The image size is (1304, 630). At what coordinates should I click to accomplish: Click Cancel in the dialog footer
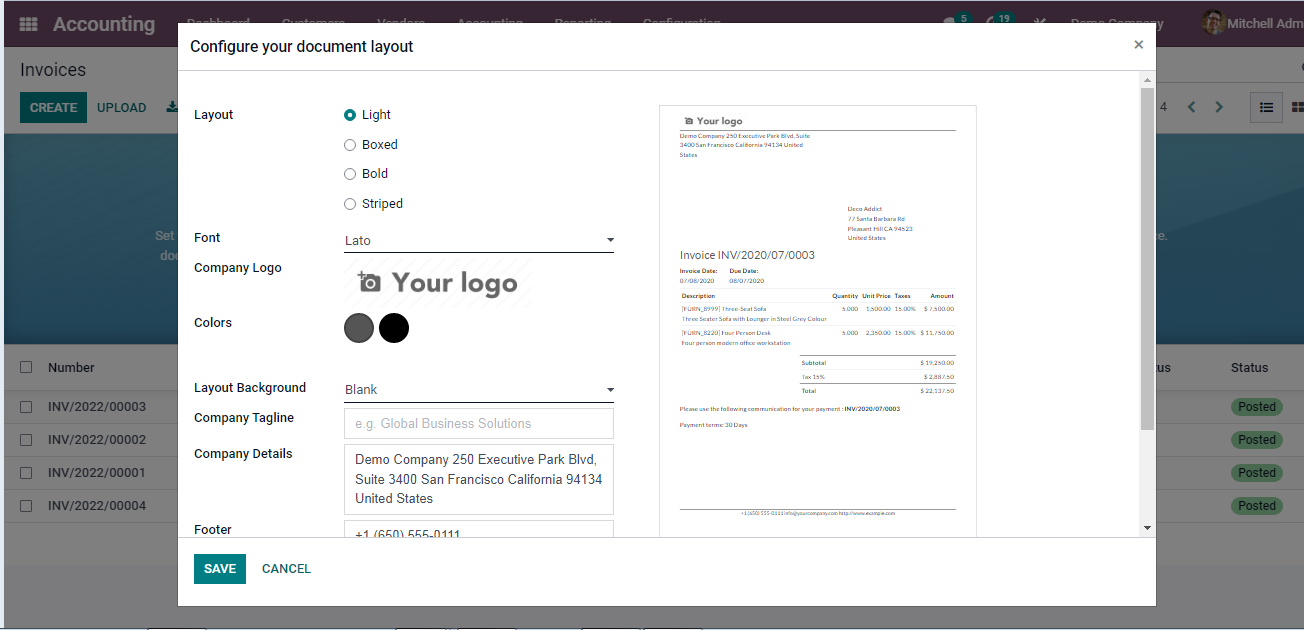pyautogui.click(x=286, y=569)
